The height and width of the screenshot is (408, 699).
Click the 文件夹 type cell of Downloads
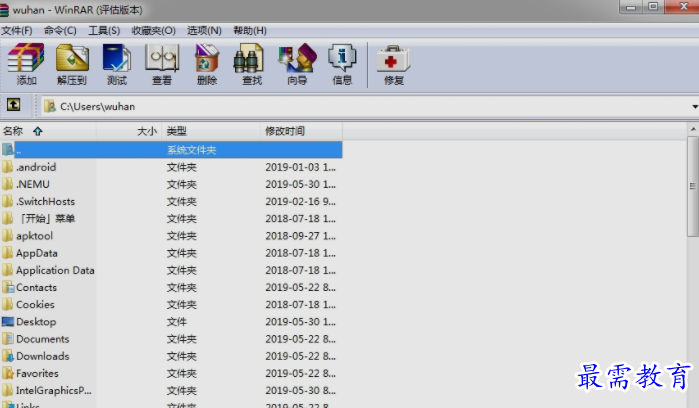[181, 356]
